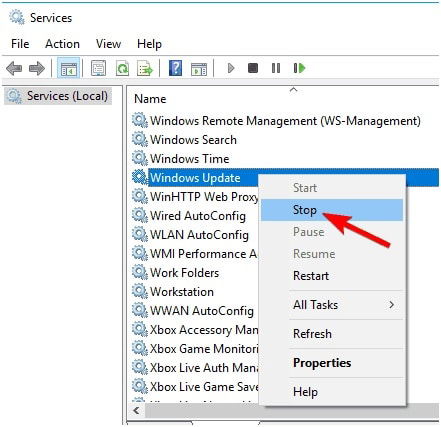
Task: Click the blue Help question-mark icon
Action: 175,68
